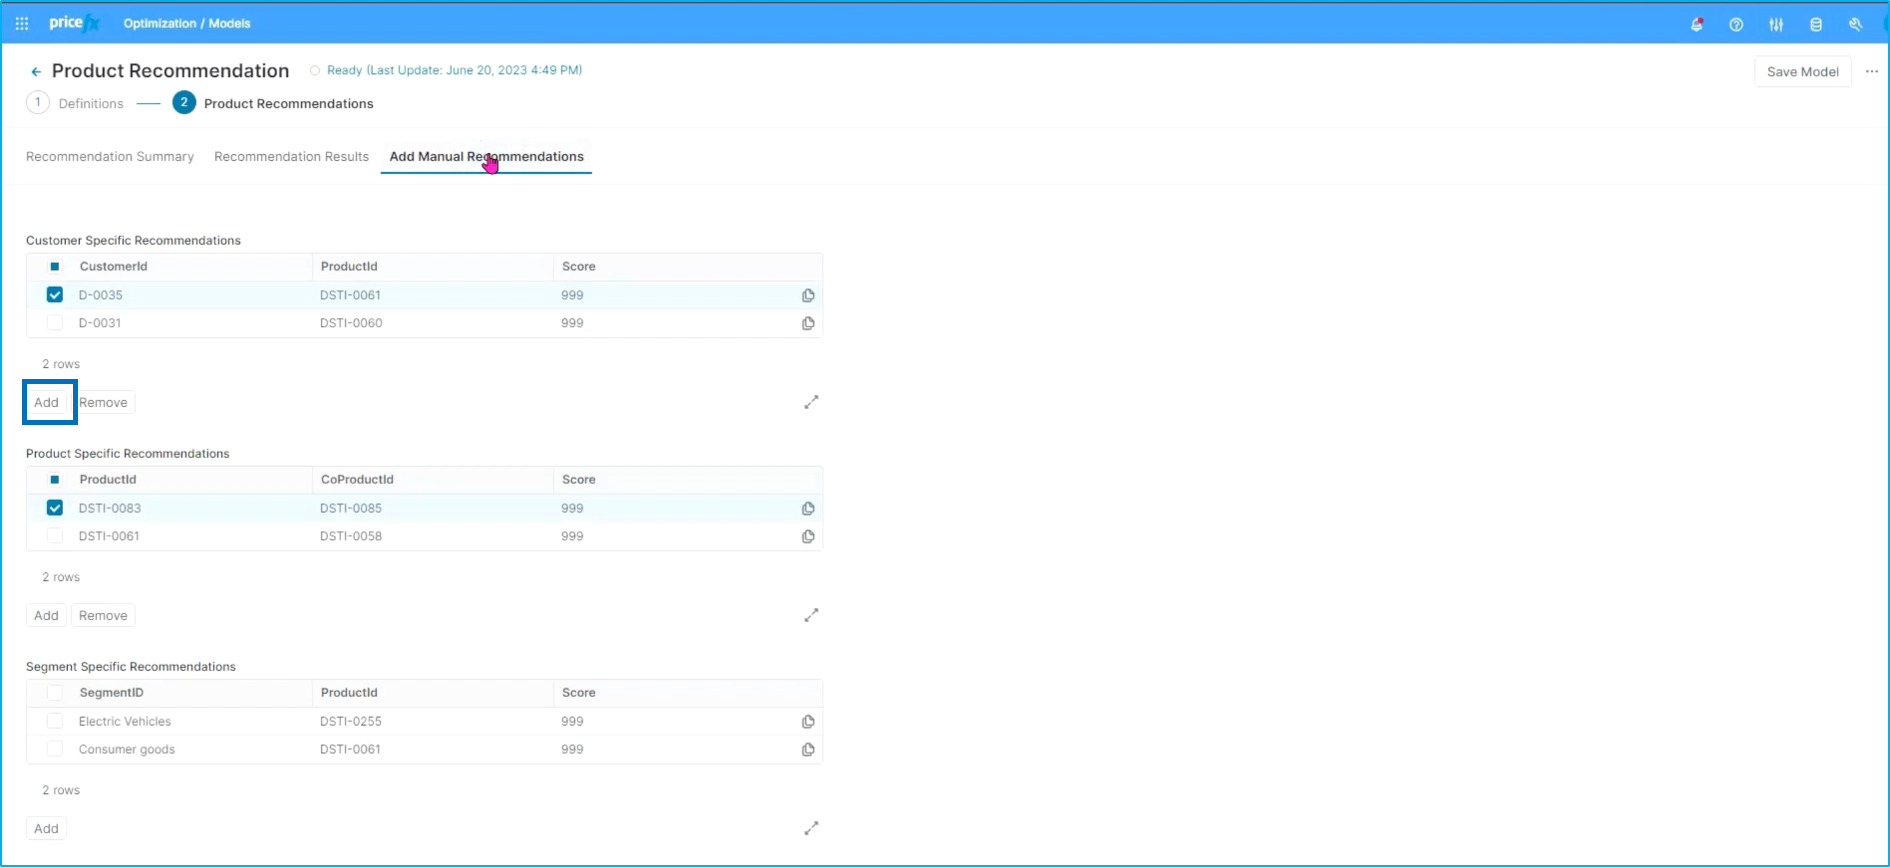Click the Electric Vehicles segment cell
The width and height of the screenshot is (1890, 868).
point(125,721)
